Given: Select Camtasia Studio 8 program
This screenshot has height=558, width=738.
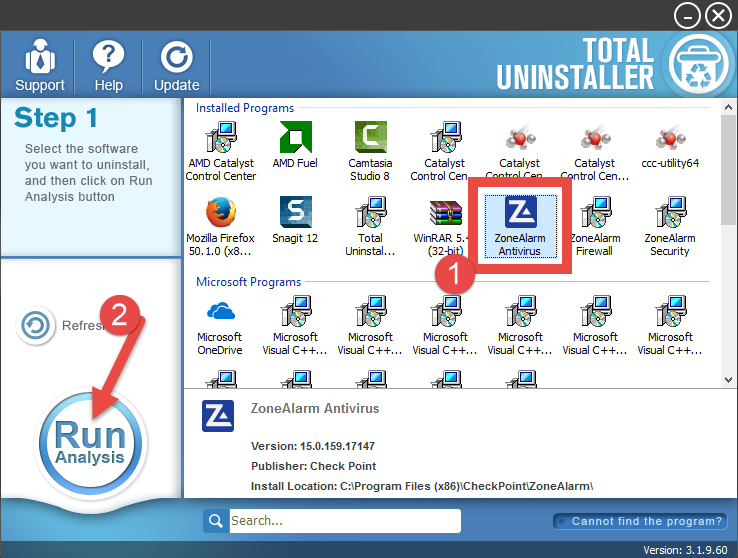Looking at the screenshot, I should [370, 151].
